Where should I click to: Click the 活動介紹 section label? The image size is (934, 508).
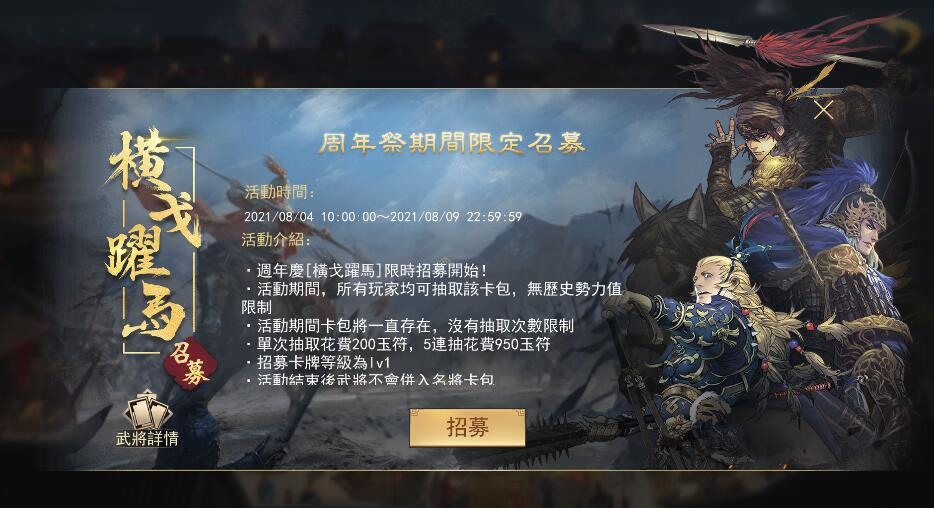click(x=276, y=239)
